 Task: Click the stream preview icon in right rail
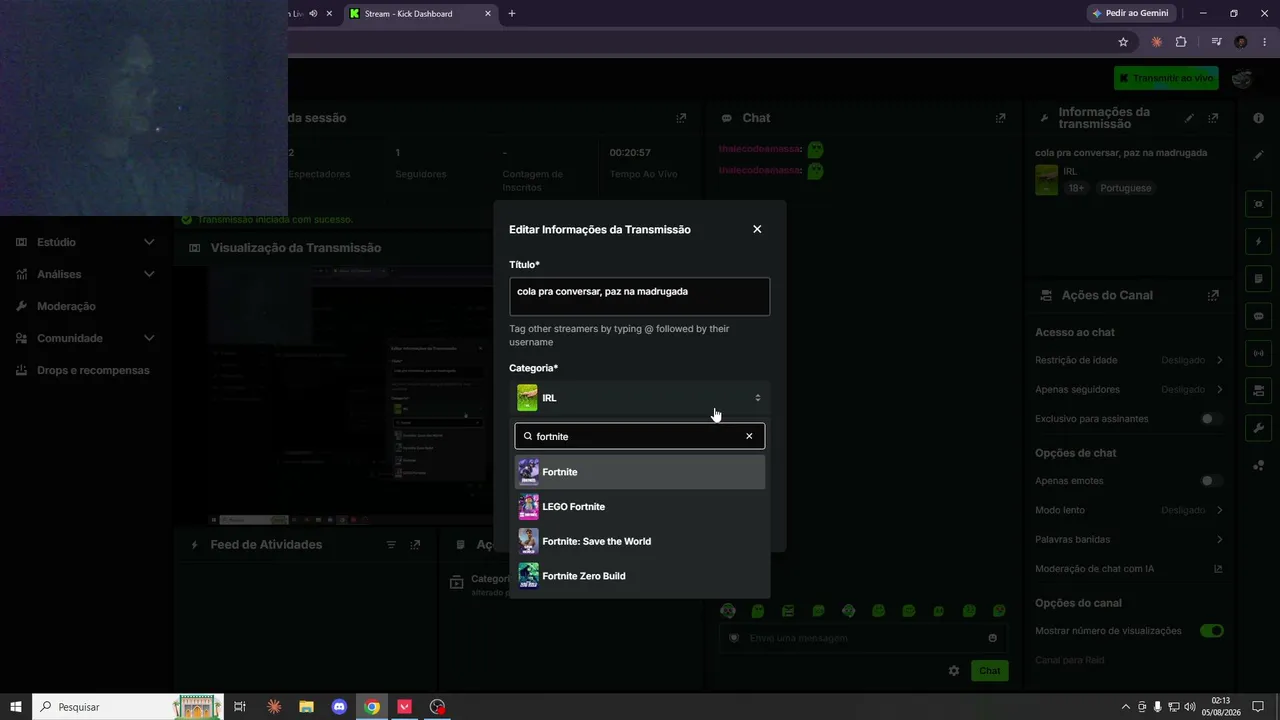(1258, 204)
